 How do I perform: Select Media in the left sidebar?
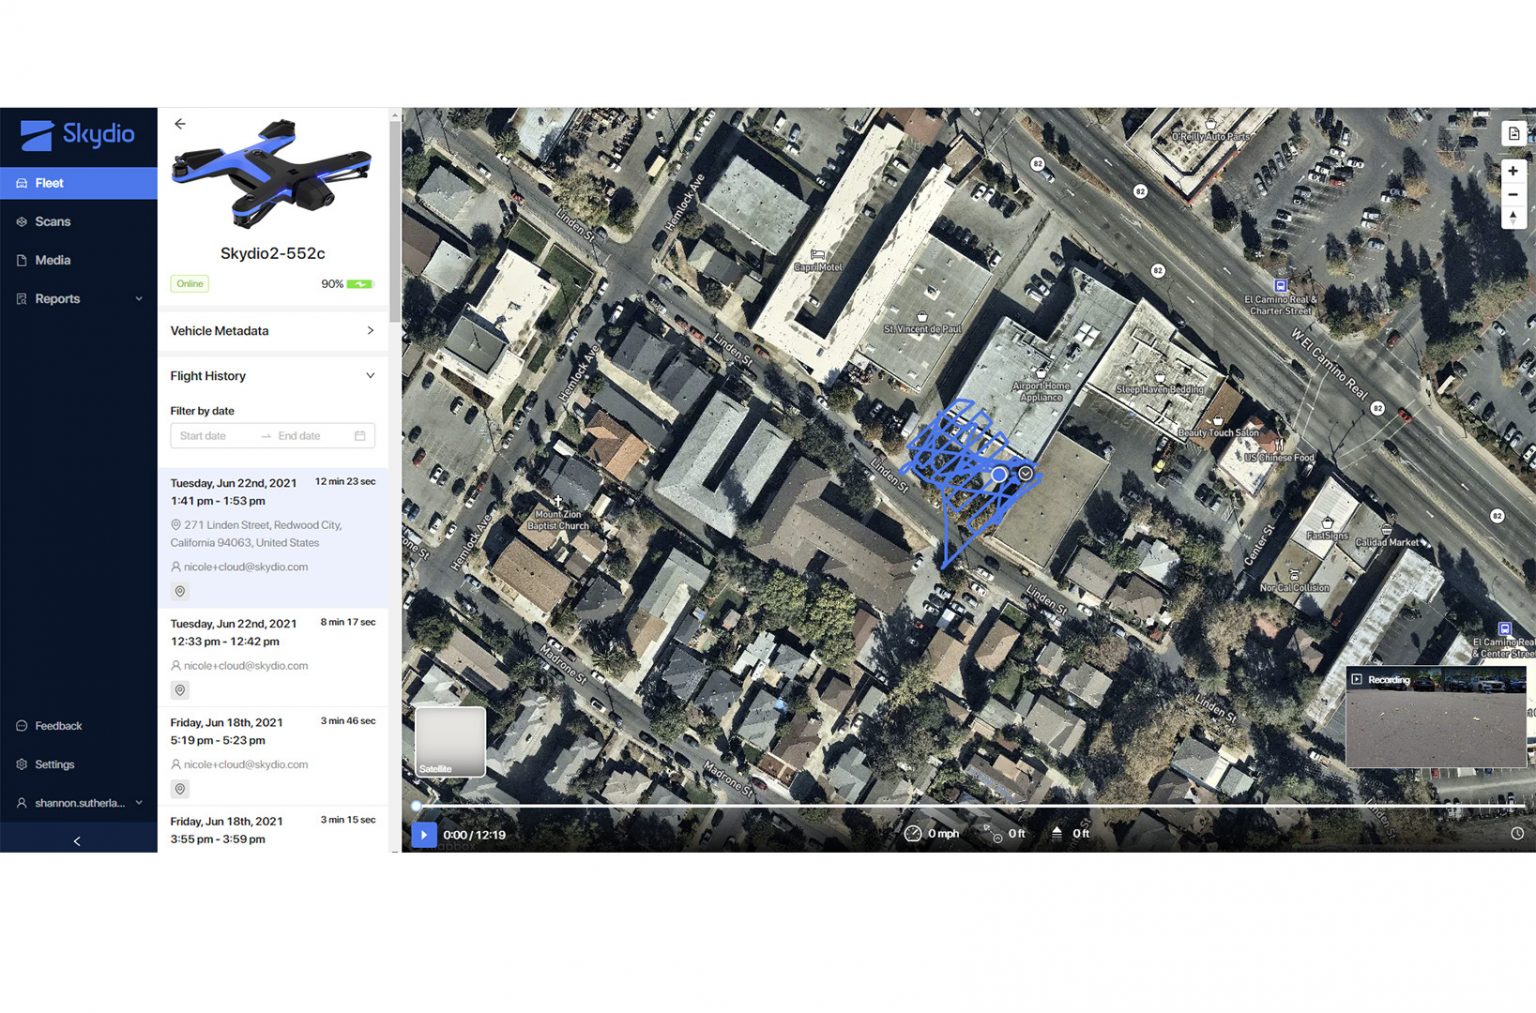click(54, 260)
